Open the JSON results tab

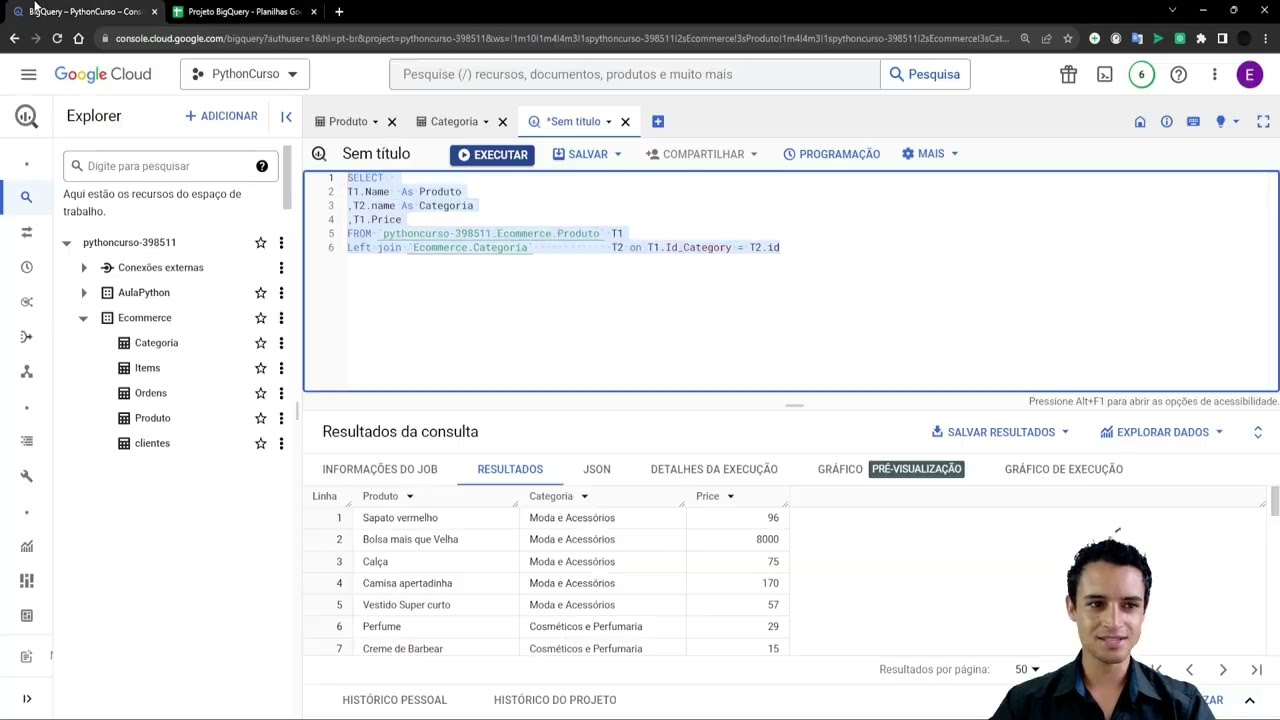(597, 469)
